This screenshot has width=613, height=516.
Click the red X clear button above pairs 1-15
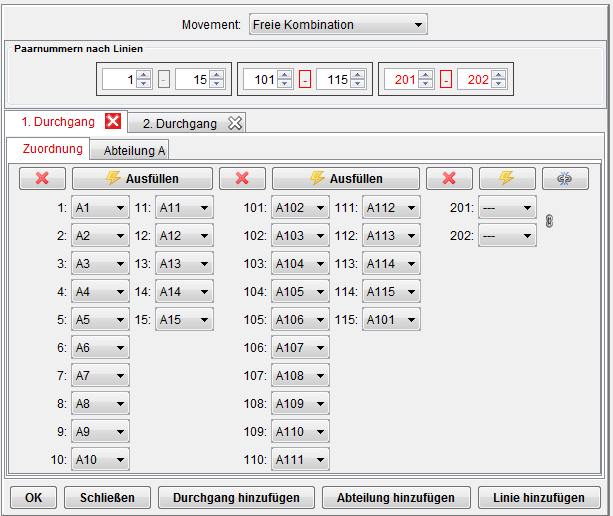[x=43, y=178]
